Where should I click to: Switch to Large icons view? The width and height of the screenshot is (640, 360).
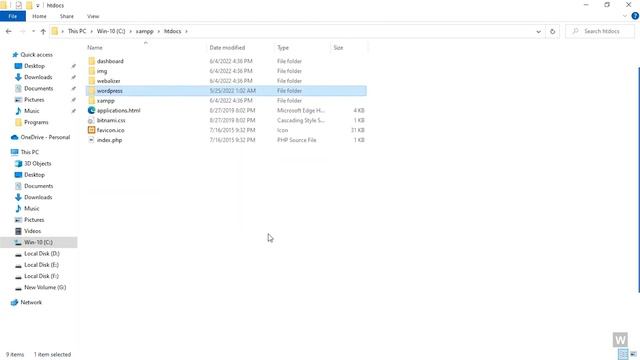(x=633, y=354)
